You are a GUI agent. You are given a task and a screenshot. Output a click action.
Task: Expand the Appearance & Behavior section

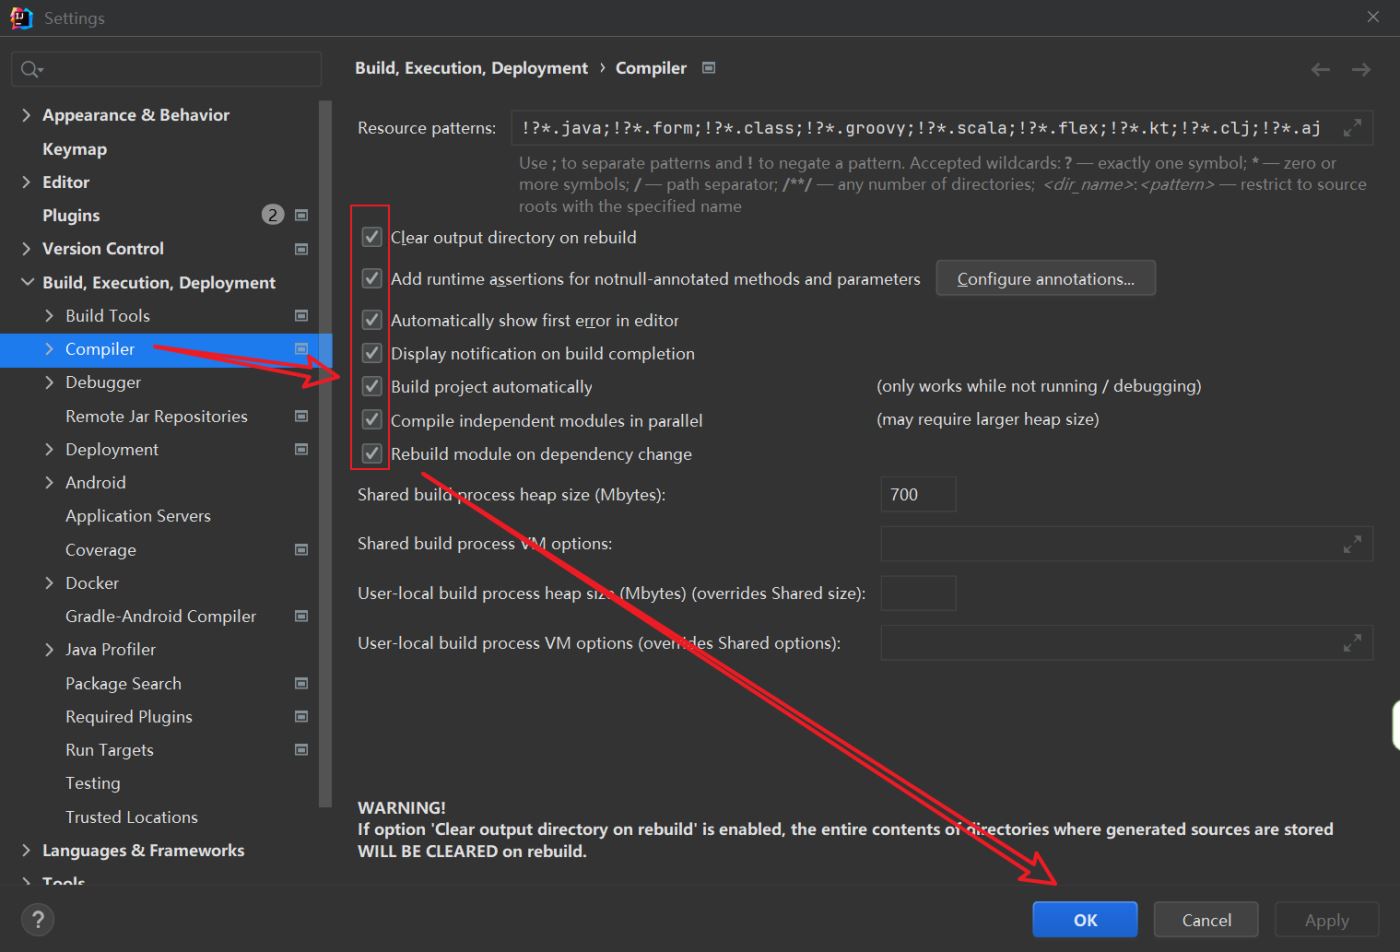click(26, 115)
